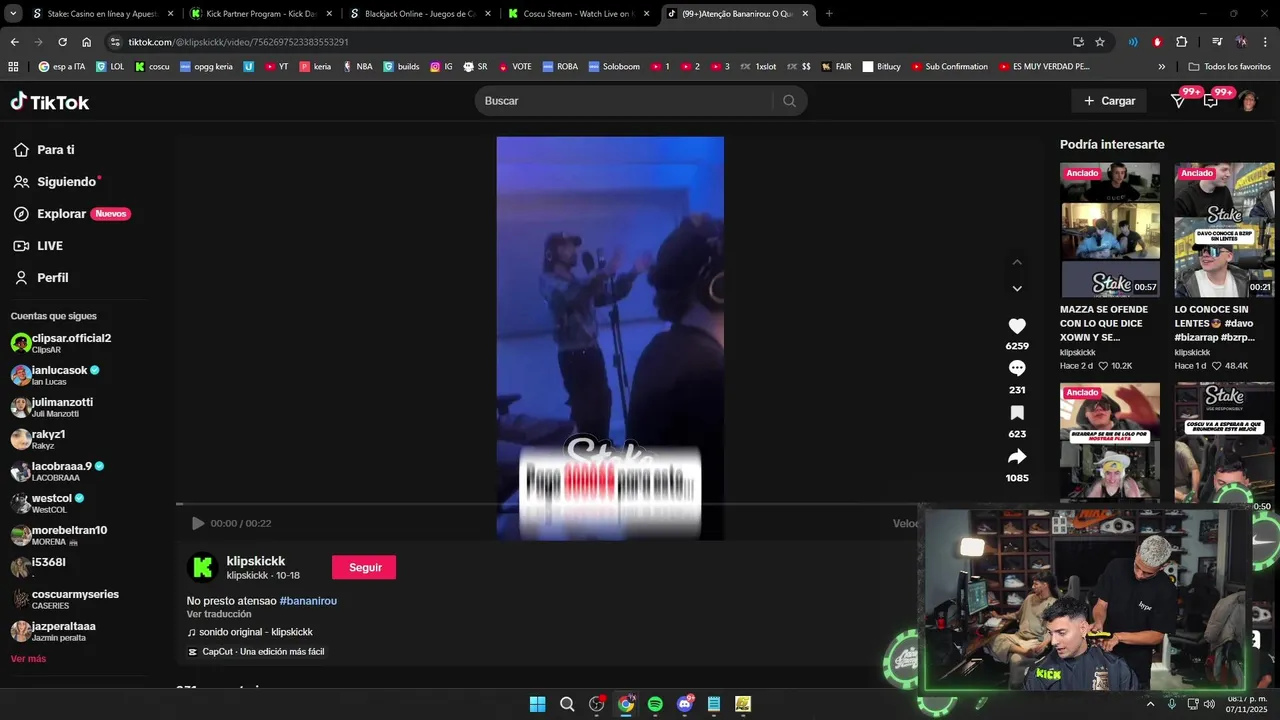
Task: Play the video
Action: tap(198, 523)
